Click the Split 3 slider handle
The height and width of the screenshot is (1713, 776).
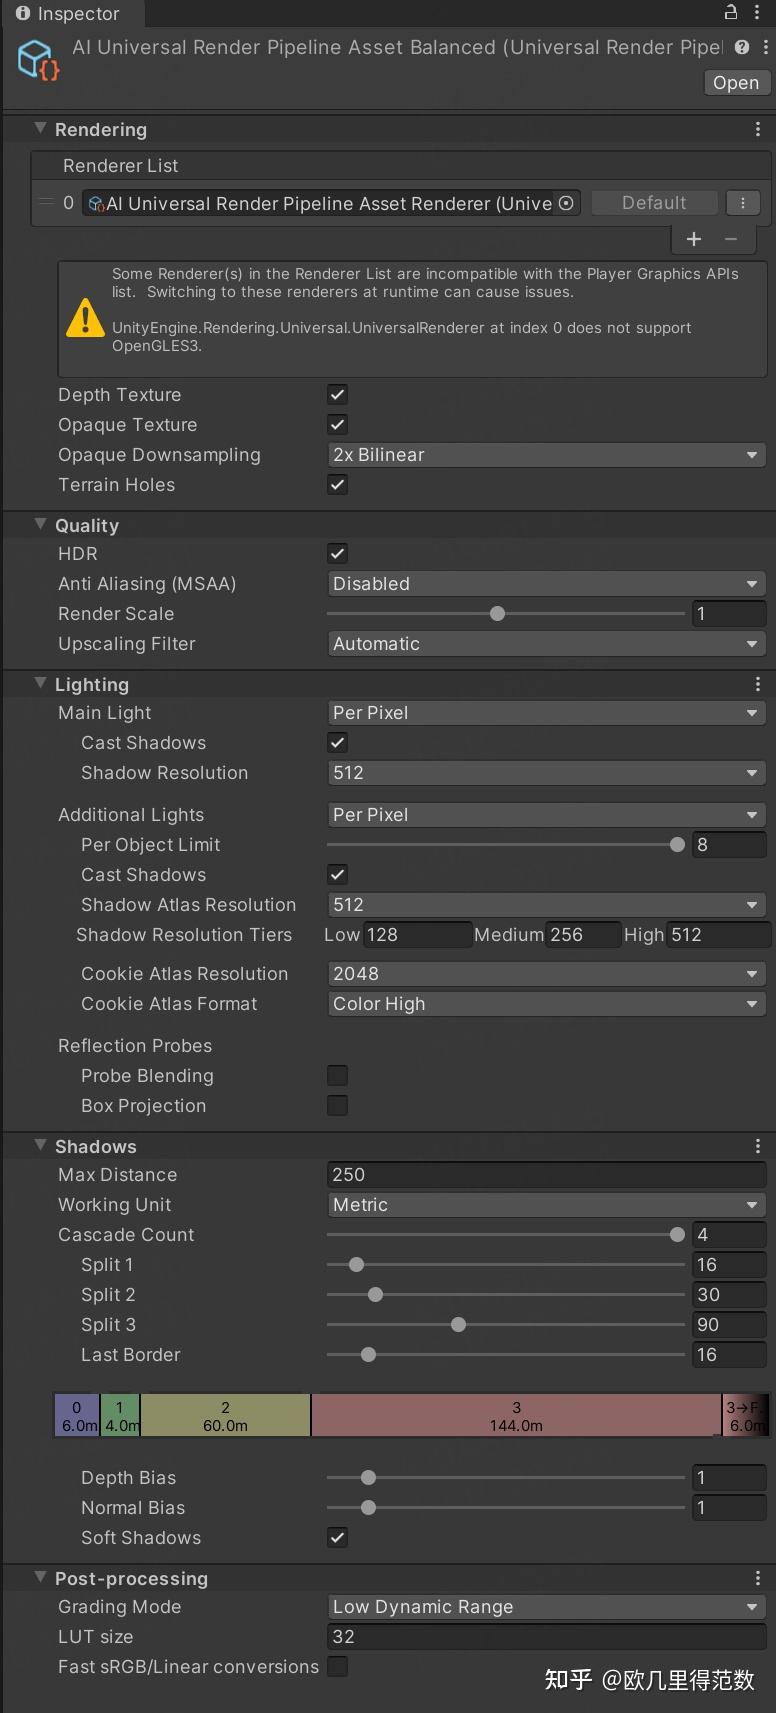pyautogui.click(x=458, y=1325)
